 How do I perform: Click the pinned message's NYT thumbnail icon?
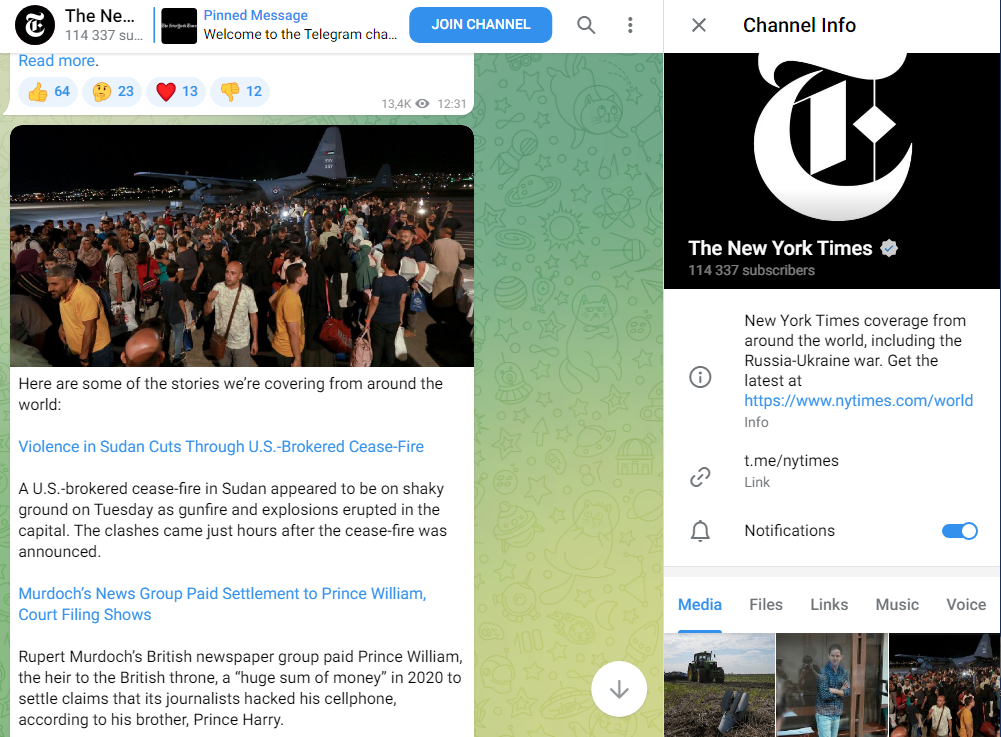pyautogui.click(x=179, y=25)
